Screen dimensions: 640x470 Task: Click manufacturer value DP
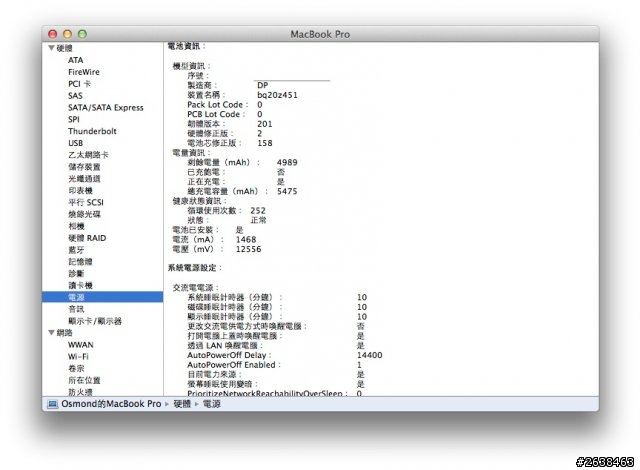(x=262, y=85)
